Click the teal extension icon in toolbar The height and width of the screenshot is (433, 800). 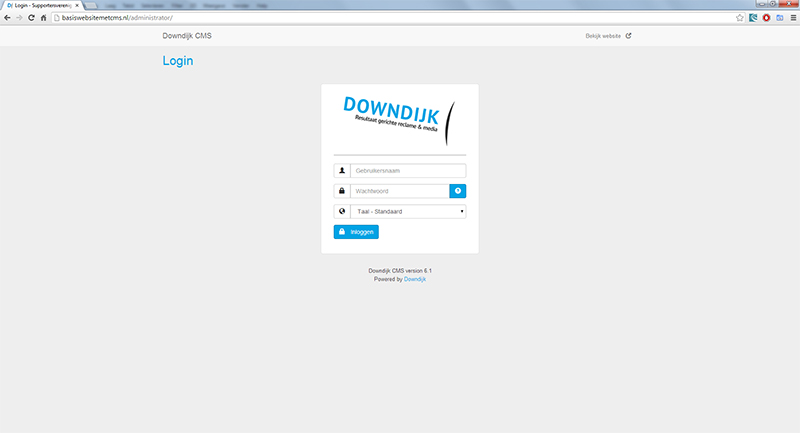point(753,18)
